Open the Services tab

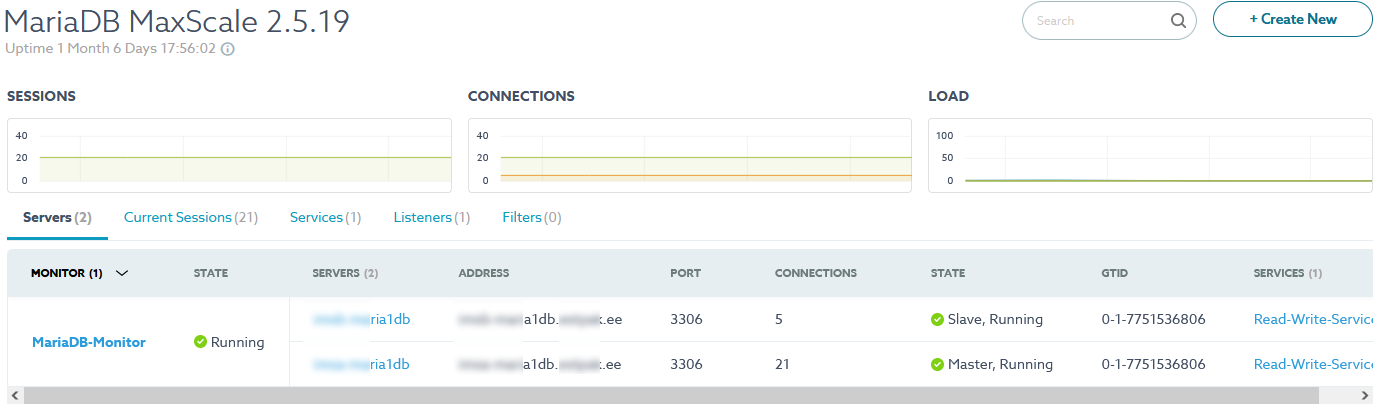(325, 217)
